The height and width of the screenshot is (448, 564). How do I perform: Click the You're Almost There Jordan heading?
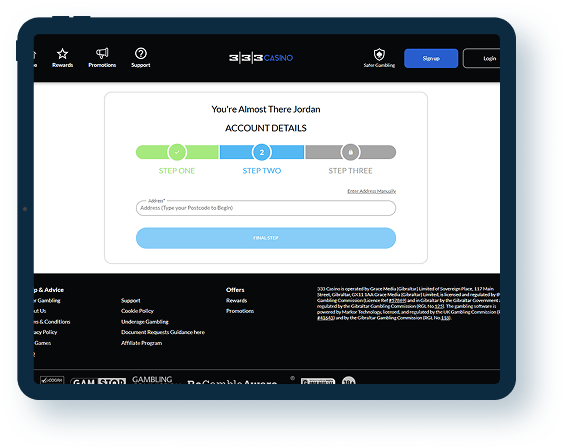(266, 109)
